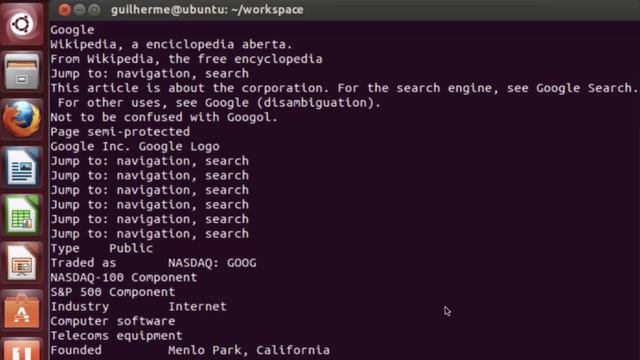This screenshot has width=640, height=360.
Task: Open the Ubuntu Dash home launcher
Action: click(22, 24)
